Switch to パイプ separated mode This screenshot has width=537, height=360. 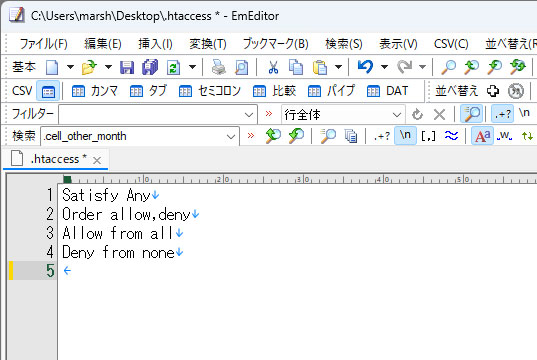[331, 91]
